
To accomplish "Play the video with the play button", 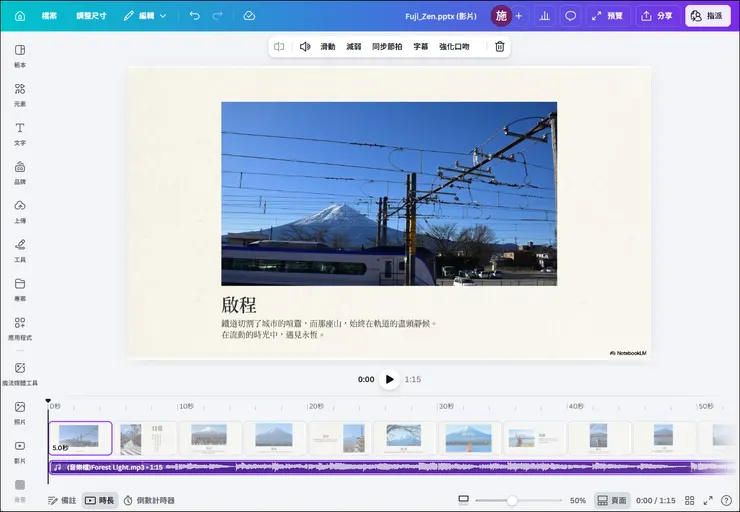I will 389,379.
